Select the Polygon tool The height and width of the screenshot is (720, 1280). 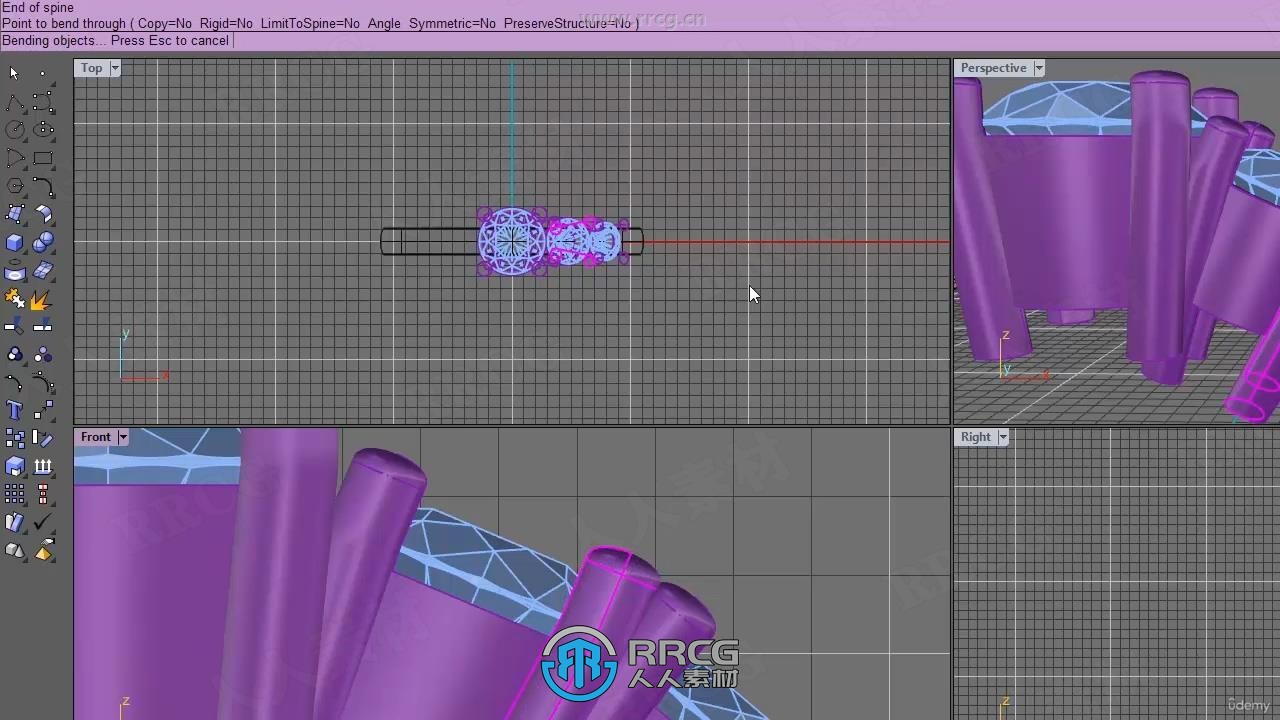pos(14,186)
